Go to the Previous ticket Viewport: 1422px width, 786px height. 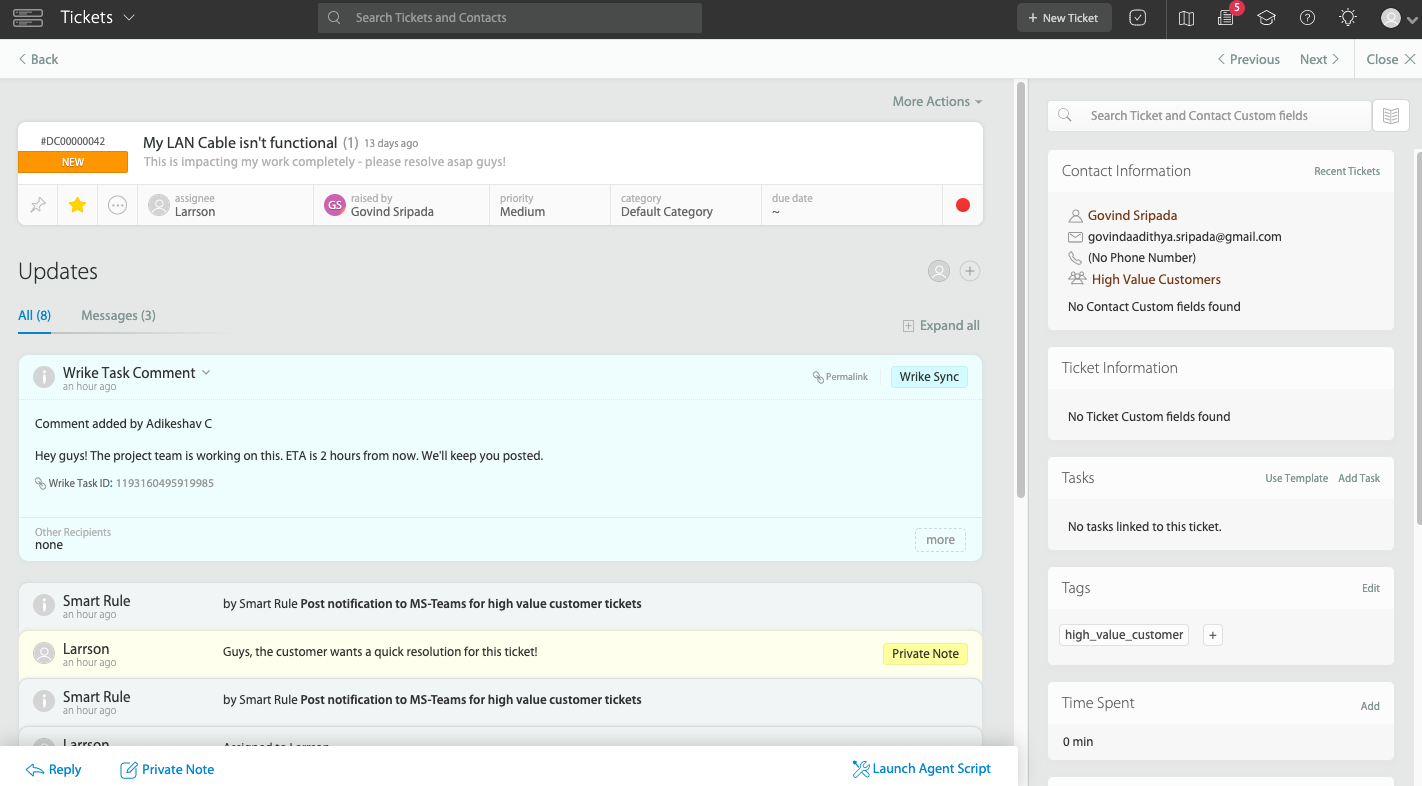[1249, 59]
